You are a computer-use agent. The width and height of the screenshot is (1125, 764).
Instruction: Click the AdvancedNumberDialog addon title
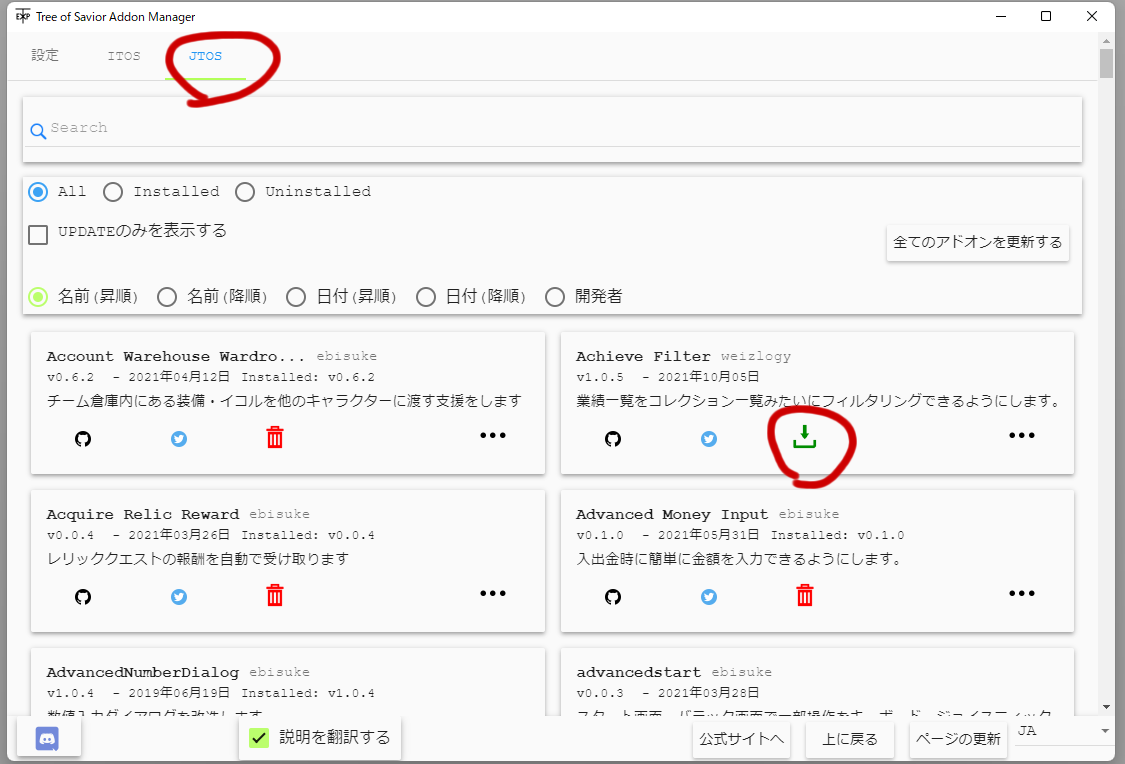[x=143, y=672]
